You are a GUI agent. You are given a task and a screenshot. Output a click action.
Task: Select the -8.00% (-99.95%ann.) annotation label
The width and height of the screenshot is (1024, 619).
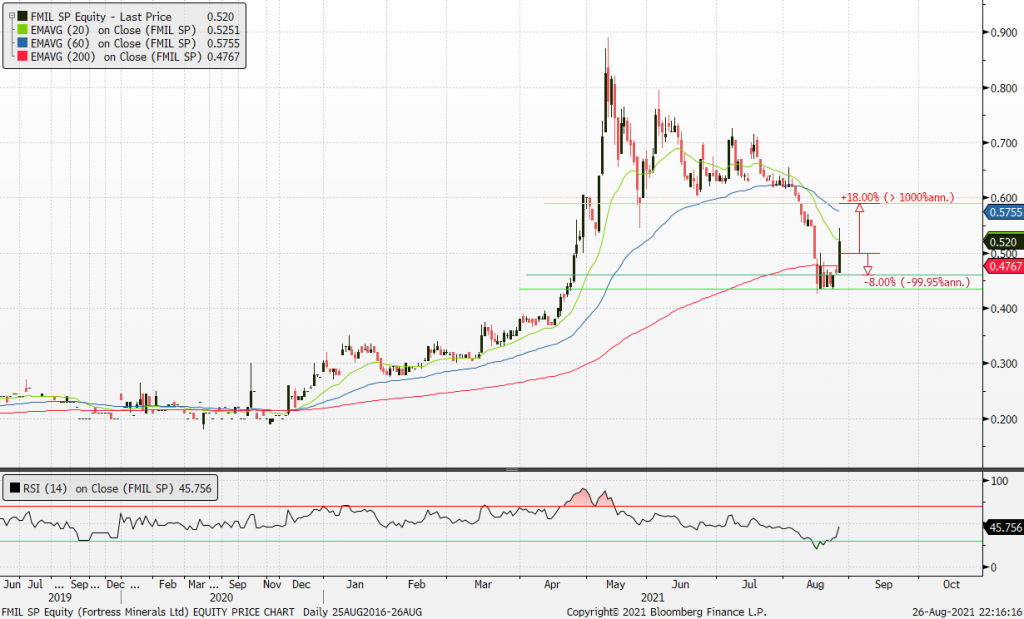917,282
